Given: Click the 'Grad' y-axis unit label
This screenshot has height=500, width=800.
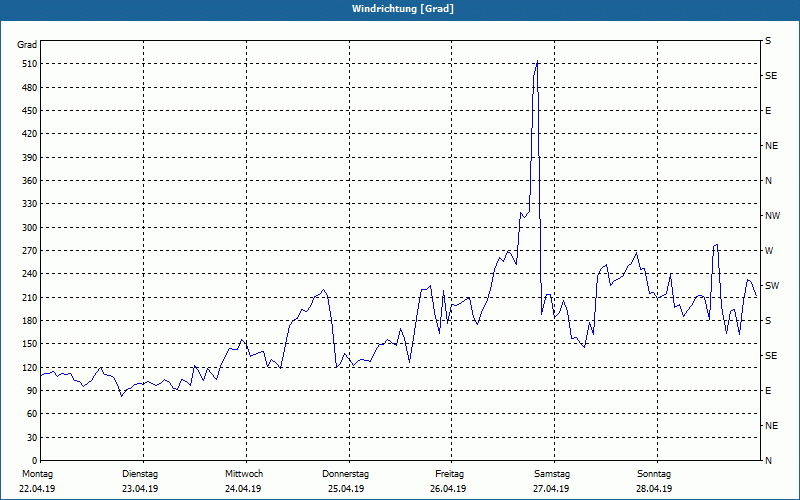Looking at the screenshot, I should point(27,45).
